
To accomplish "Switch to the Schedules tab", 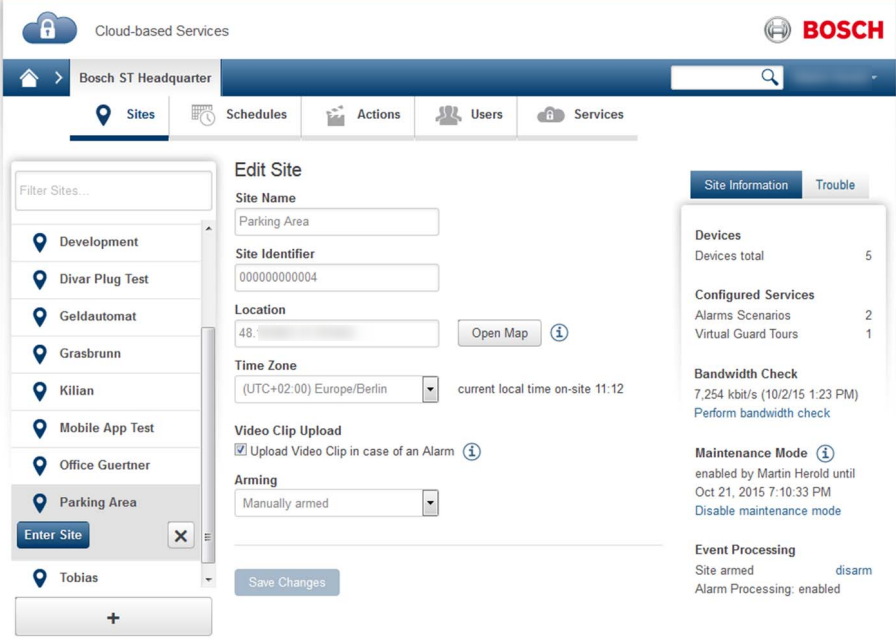I will (239, 115).
